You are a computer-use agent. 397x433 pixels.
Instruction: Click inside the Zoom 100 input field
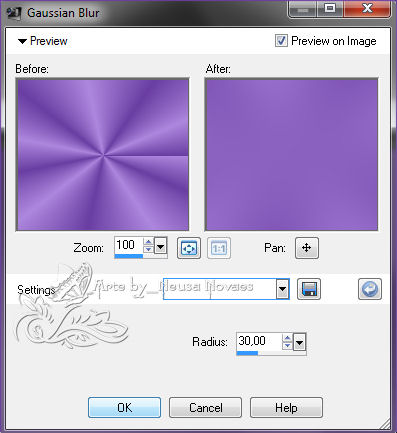(x=129, y=245)
